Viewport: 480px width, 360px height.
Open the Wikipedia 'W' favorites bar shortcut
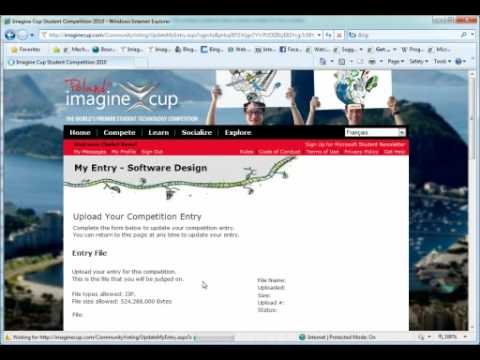(412, 50)
